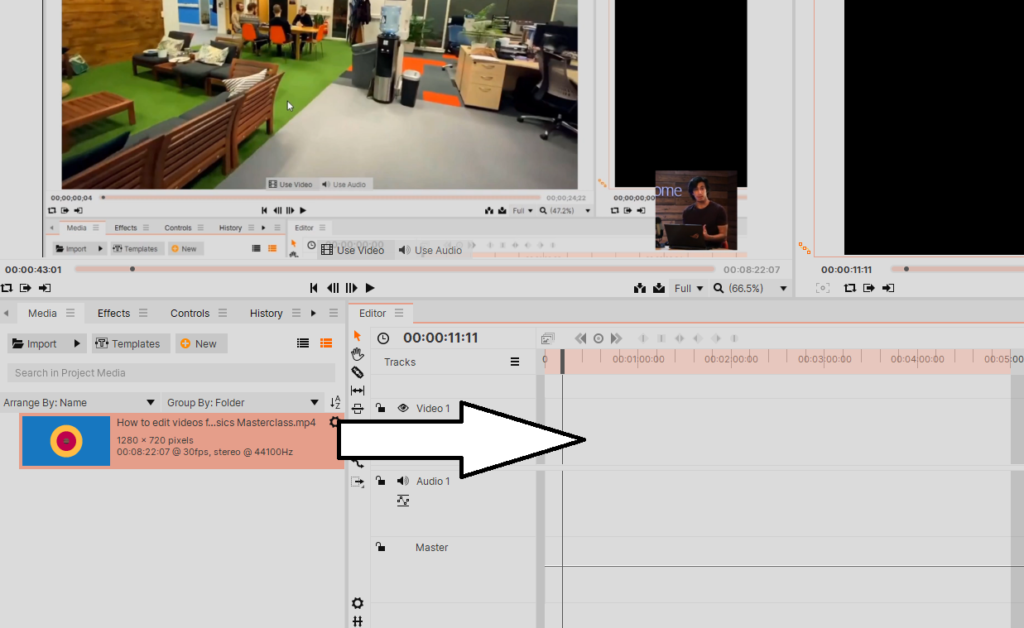Click Overlay Clip icon beside the Full dropdown
The image size is (1024, 628).
(659, 288)
